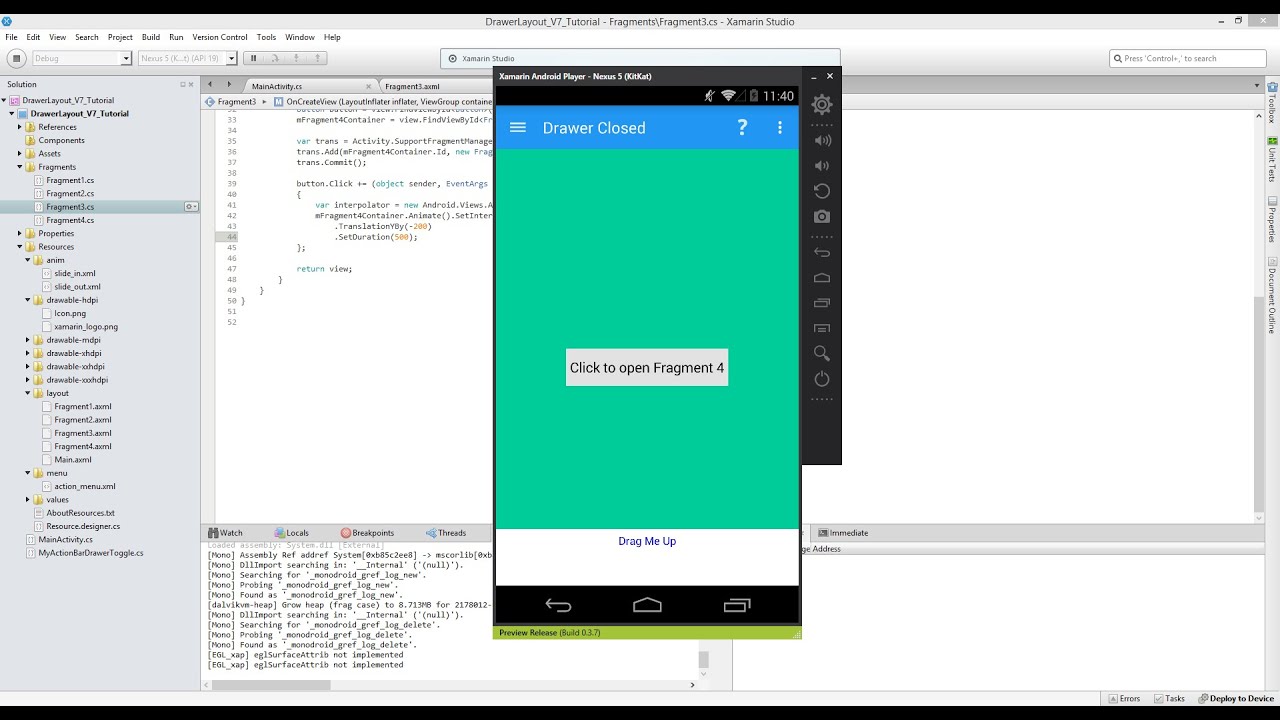Screen dimensions: 1280x720
Task: Open the Immediate pad tab
Action: pyautogui.click(x=843, y=533)
